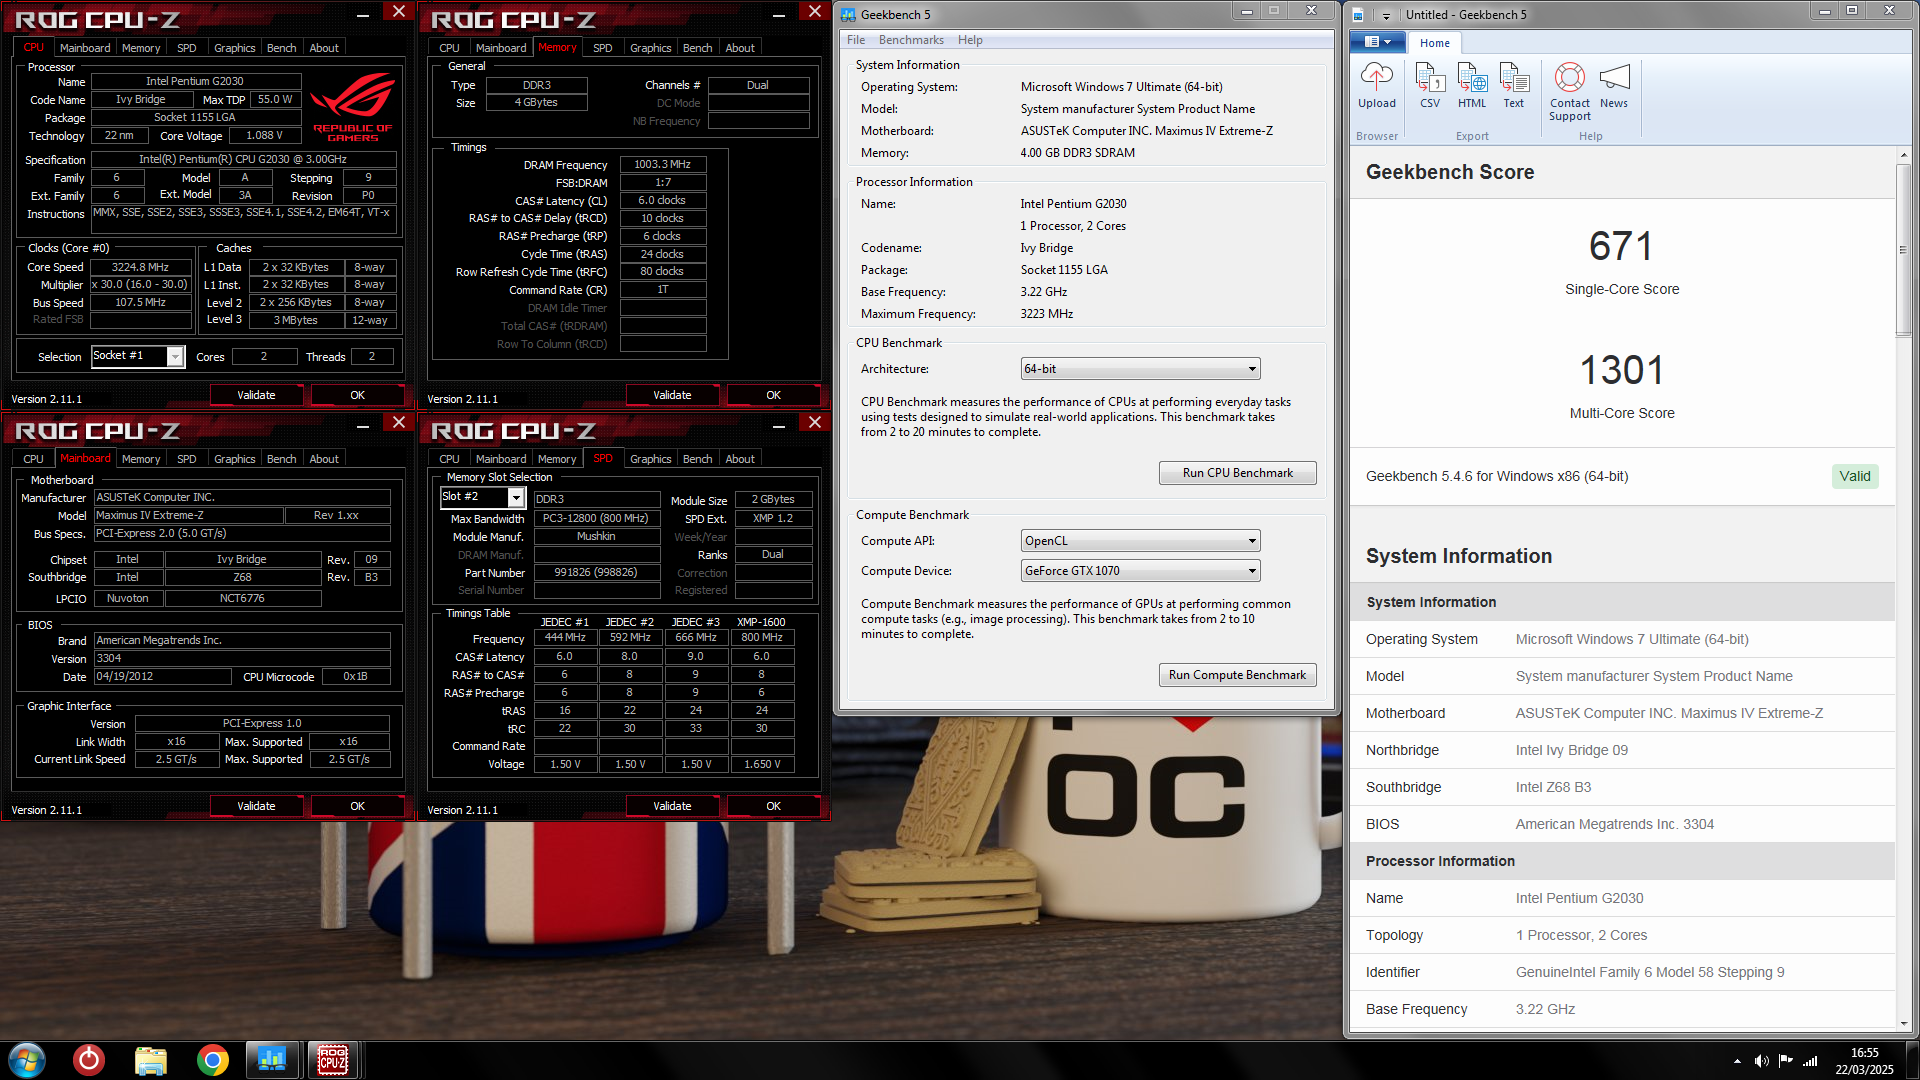Click Run Compute Benchmark button
The width and height of the screenshot is (1920, 1080).
pyautogui.click(x=1237, y=675)
